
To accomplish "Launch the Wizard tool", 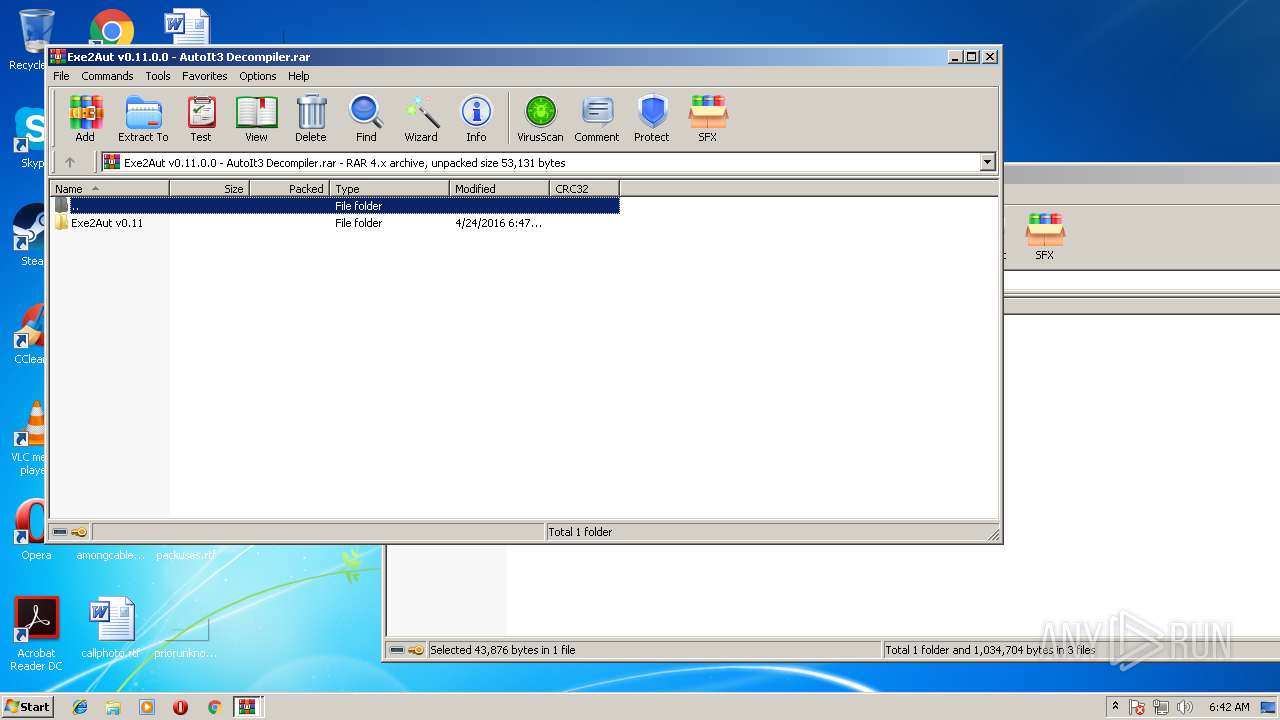I will (421, 119).
